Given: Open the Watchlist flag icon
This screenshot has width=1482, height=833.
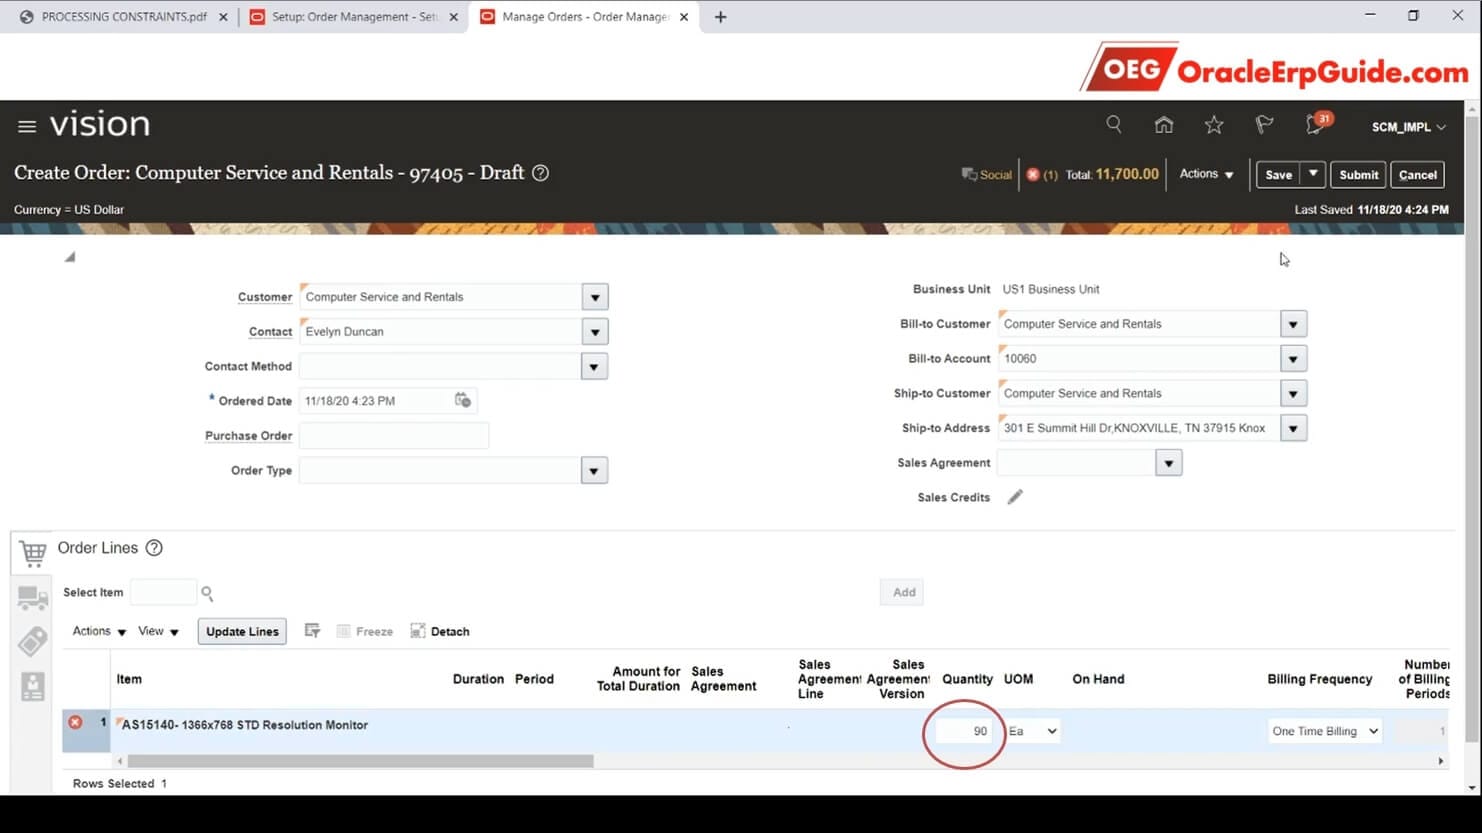Looking at the screenshot, I should pos(1264,125).
